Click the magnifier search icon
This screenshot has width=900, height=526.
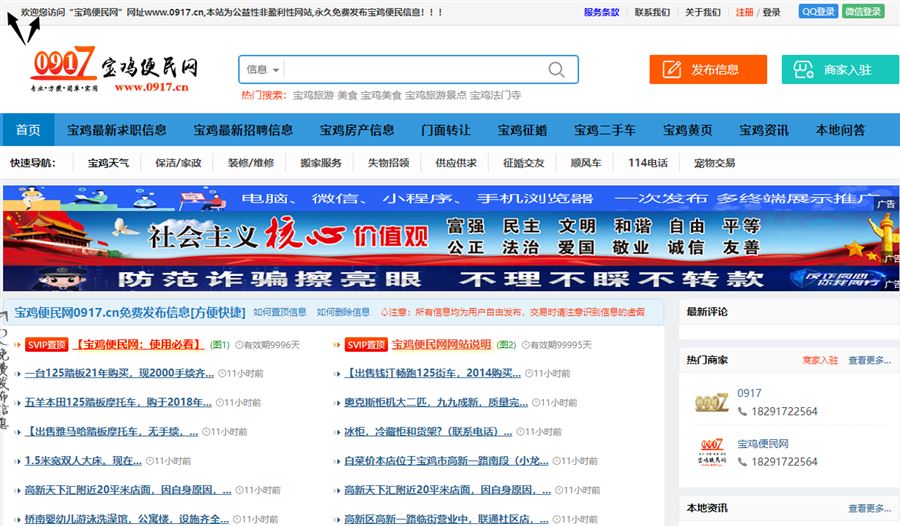coord(557,70)
